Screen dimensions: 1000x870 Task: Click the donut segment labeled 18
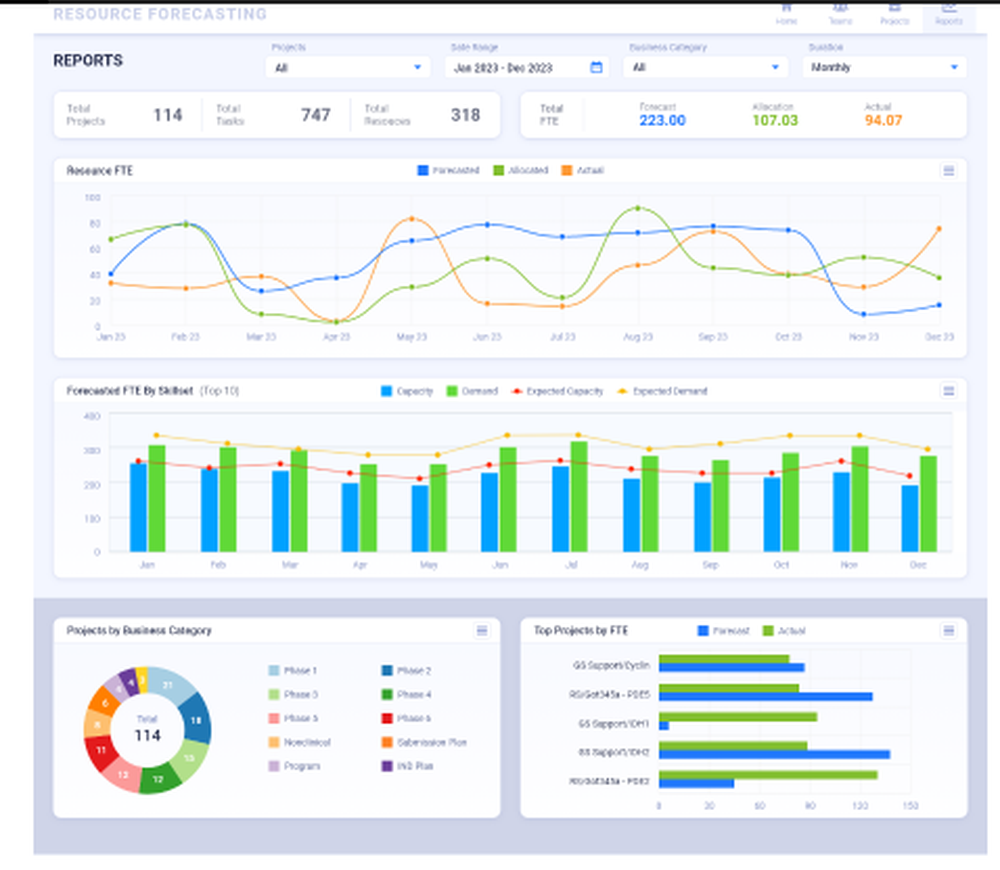(x=196, y=719)
